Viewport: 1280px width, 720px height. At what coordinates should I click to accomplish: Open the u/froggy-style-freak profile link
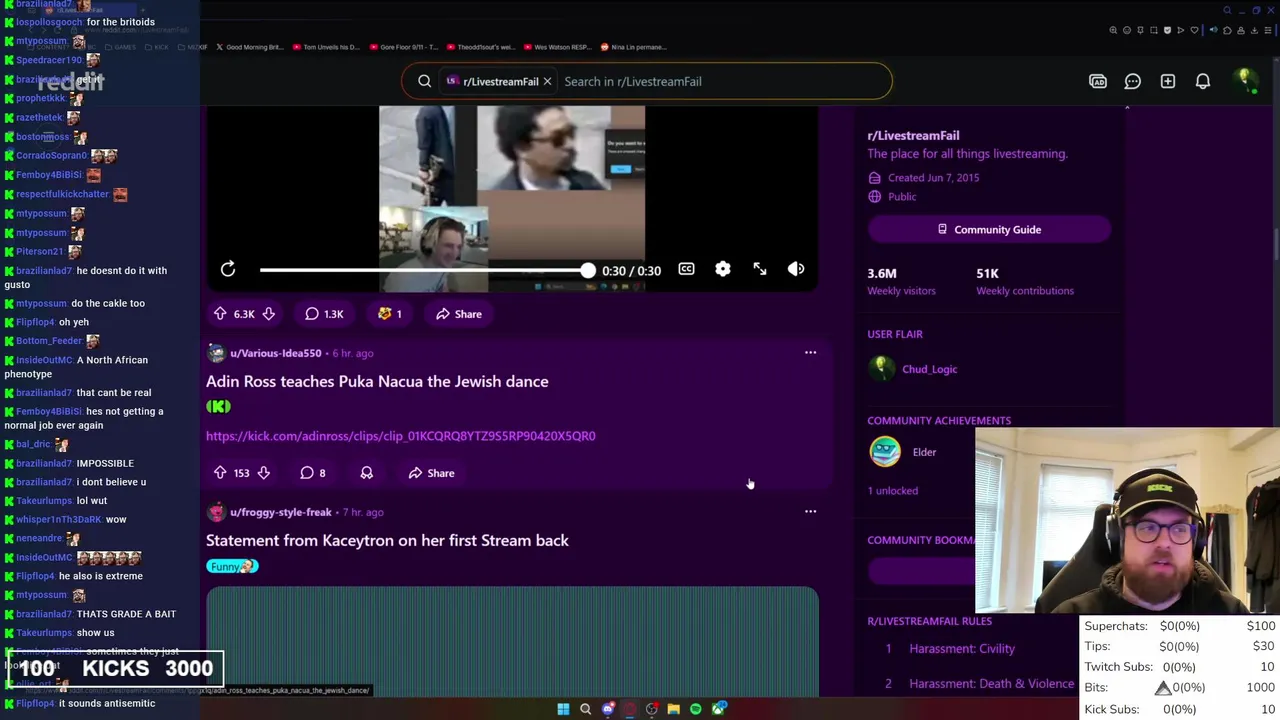280,512
